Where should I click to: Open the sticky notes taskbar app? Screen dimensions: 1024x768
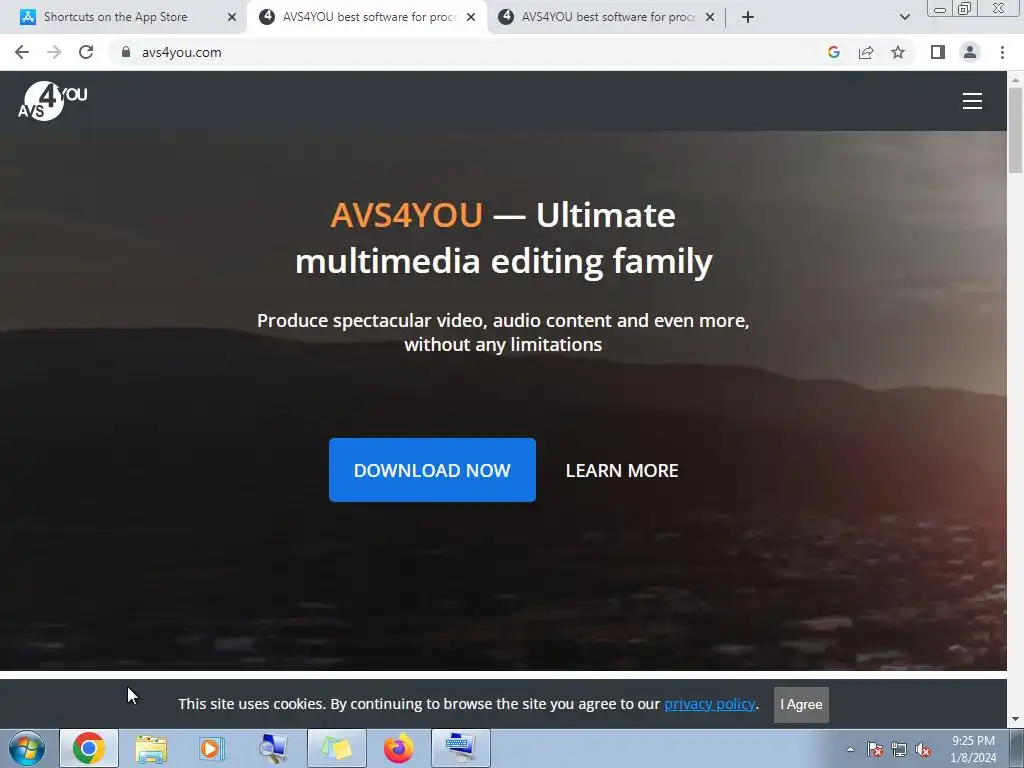point(337,748)
